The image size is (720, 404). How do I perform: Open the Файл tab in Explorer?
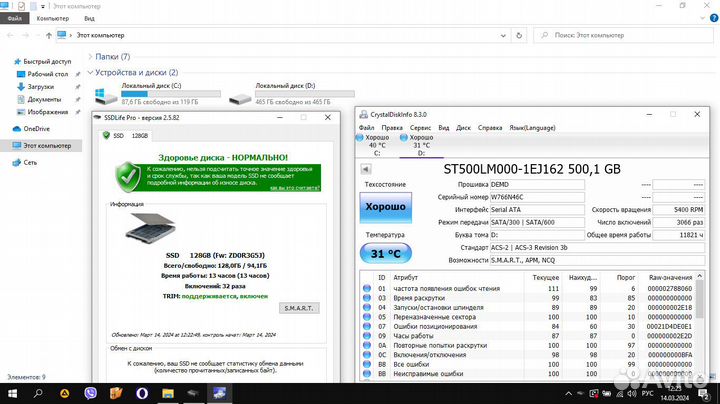coord(15,18)
